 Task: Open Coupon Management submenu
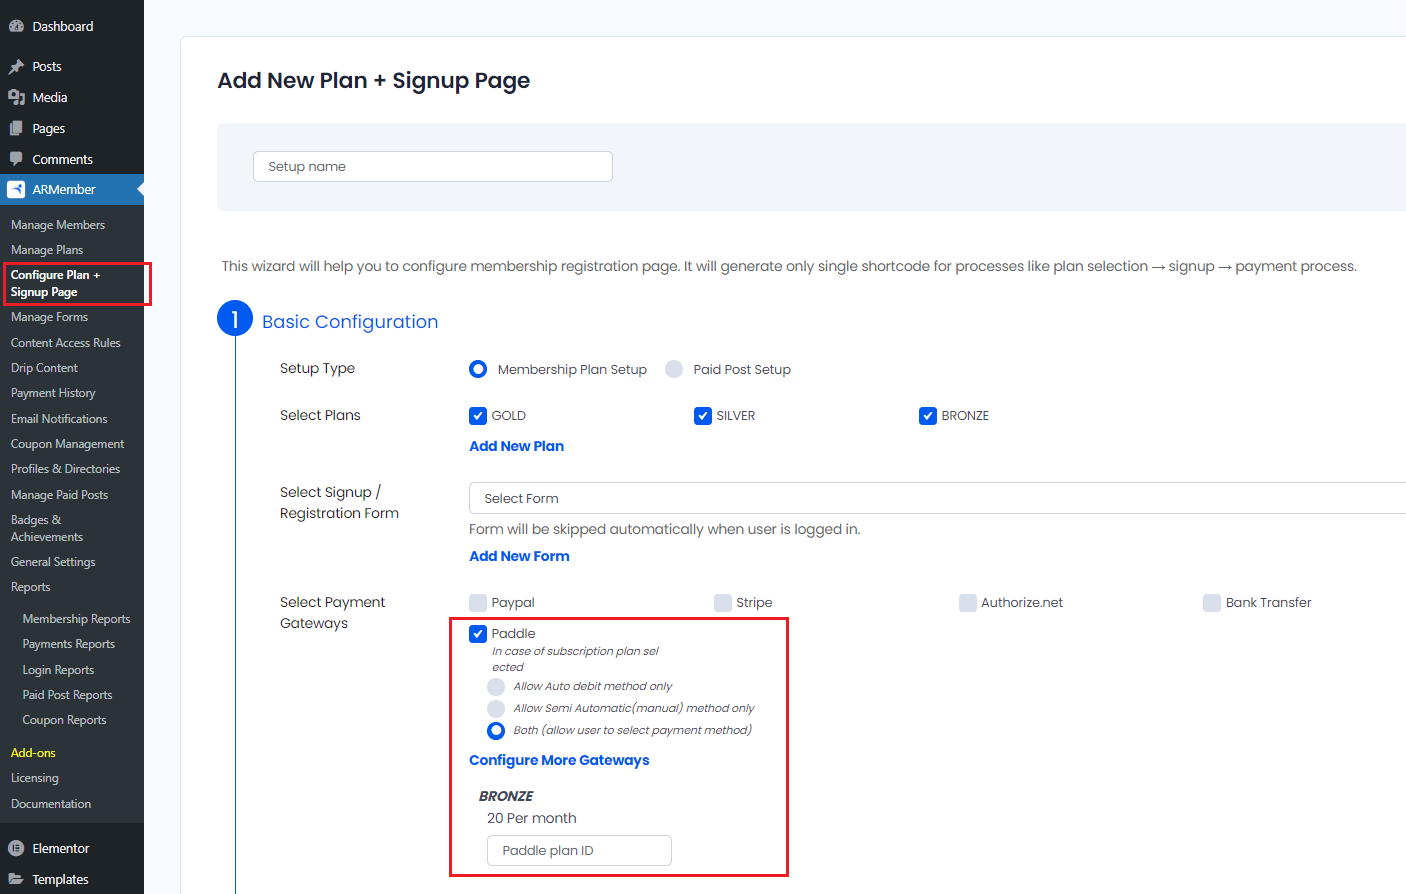click(x=68, y=444)
